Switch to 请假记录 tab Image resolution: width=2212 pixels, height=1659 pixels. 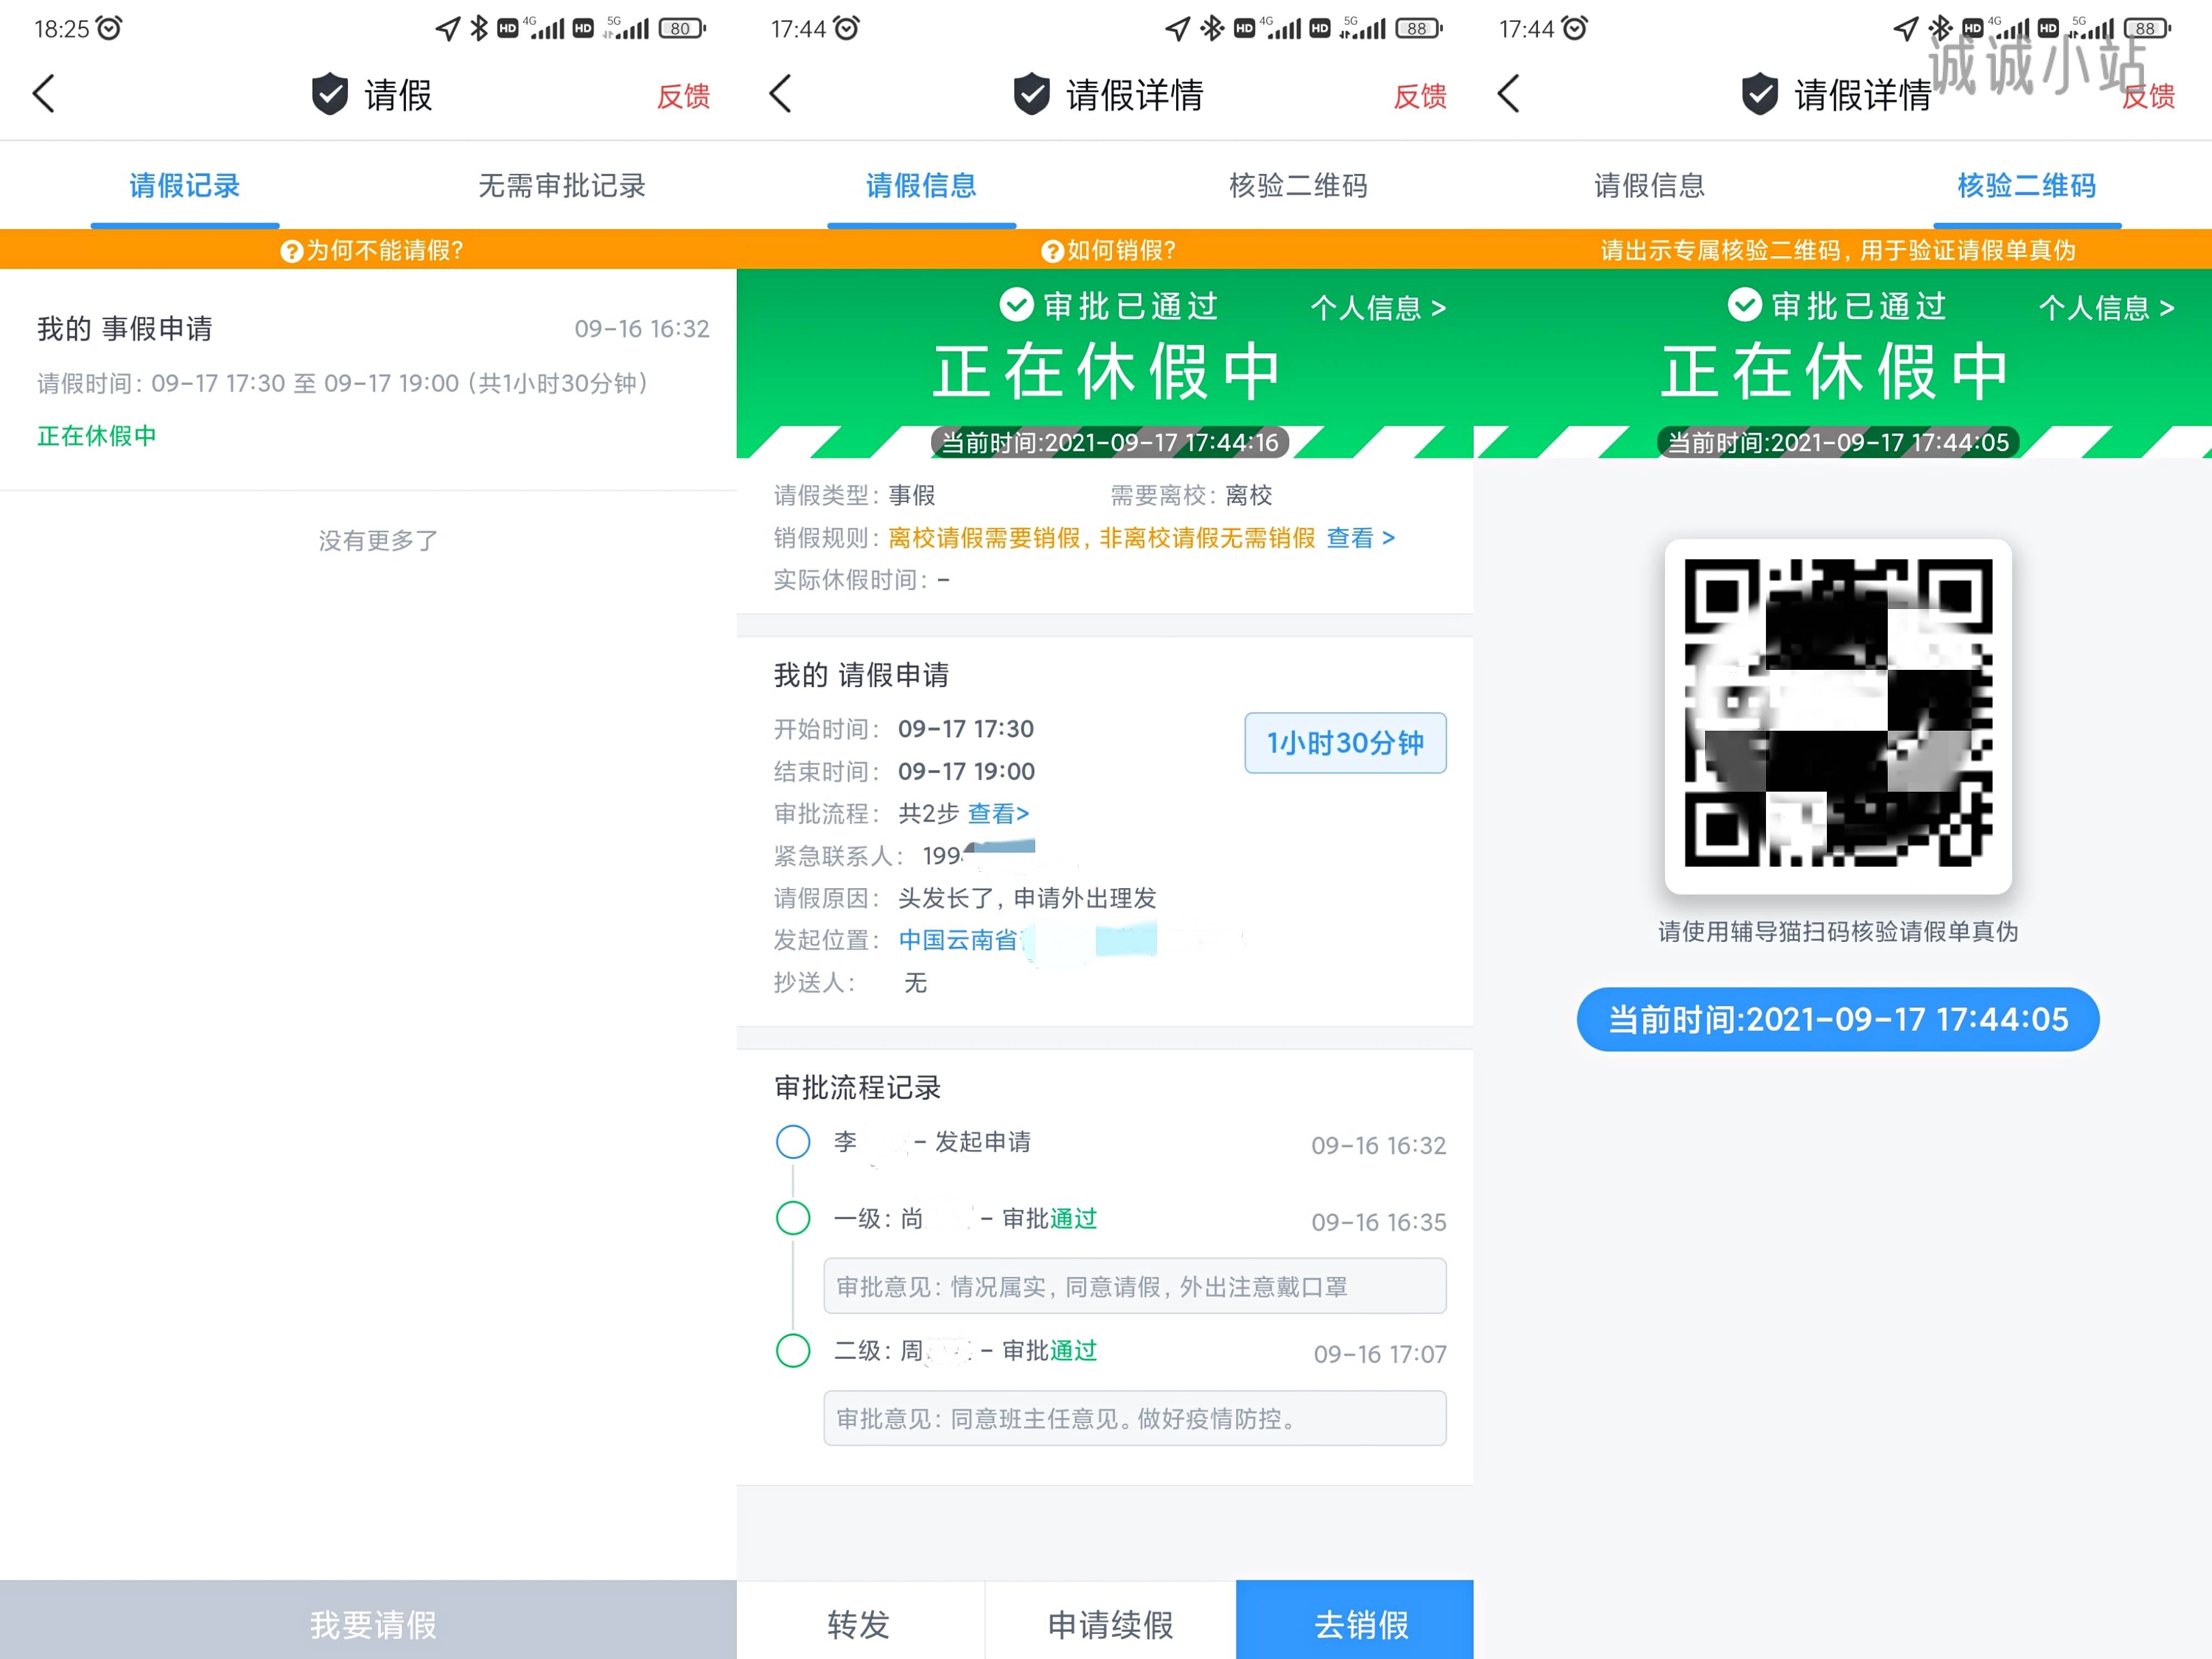pyautogui.click(x=185, y=186)
